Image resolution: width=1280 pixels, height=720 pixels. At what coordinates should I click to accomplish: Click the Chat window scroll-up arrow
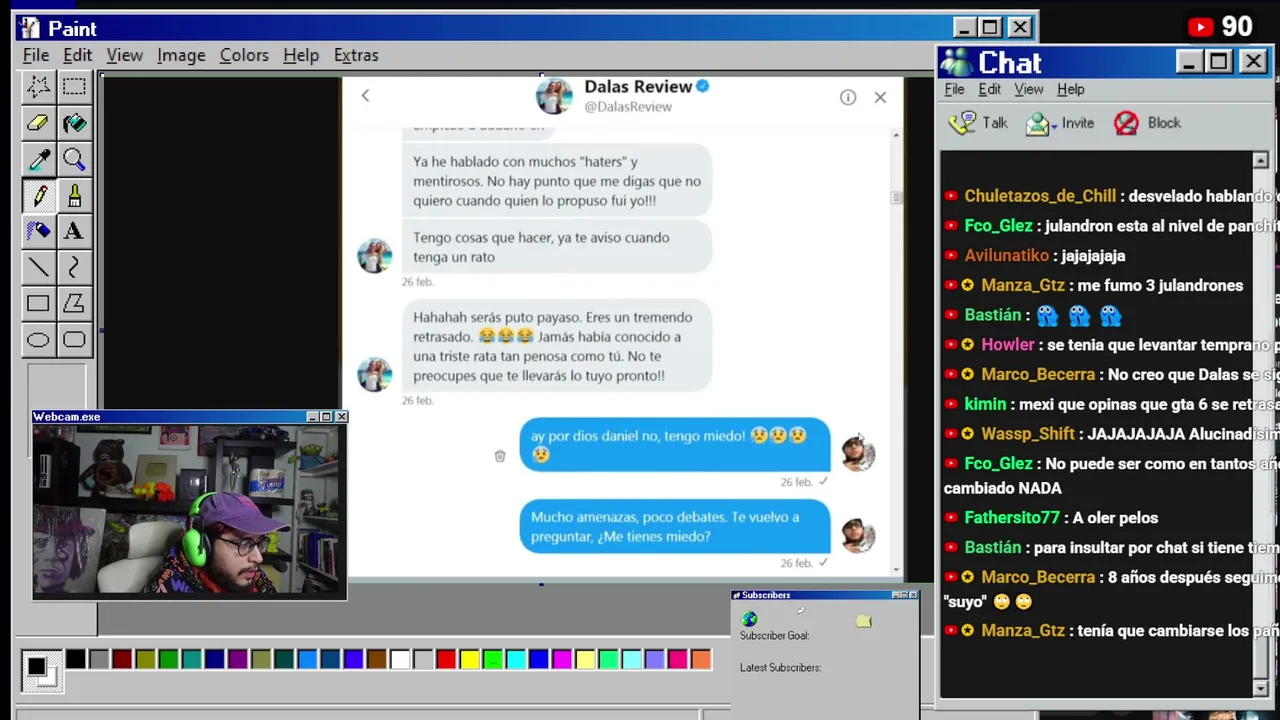click(1260, 161)
